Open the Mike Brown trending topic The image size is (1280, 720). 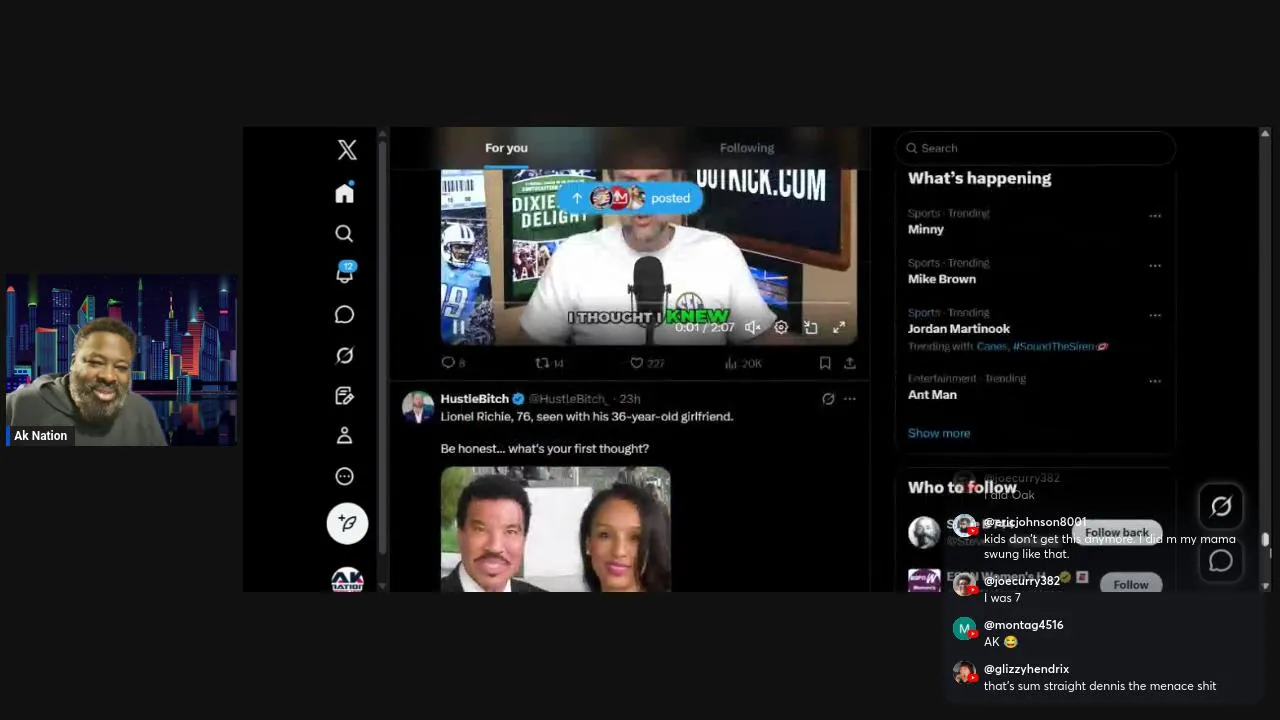pyautogui.click(x=942, y=279)
